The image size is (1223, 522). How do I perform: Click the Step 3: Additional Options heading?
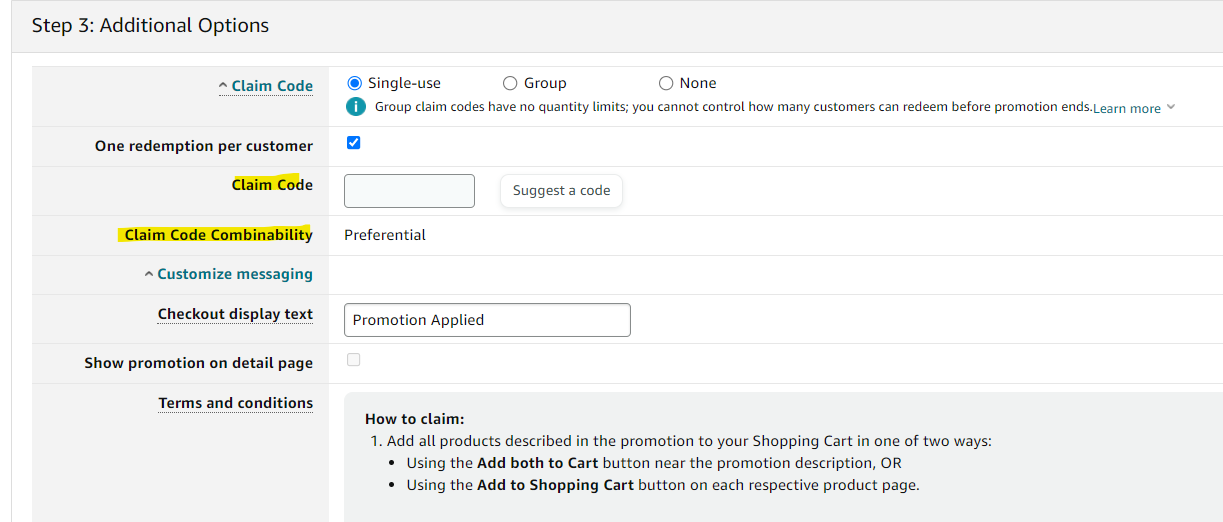(x=150, y=25)
